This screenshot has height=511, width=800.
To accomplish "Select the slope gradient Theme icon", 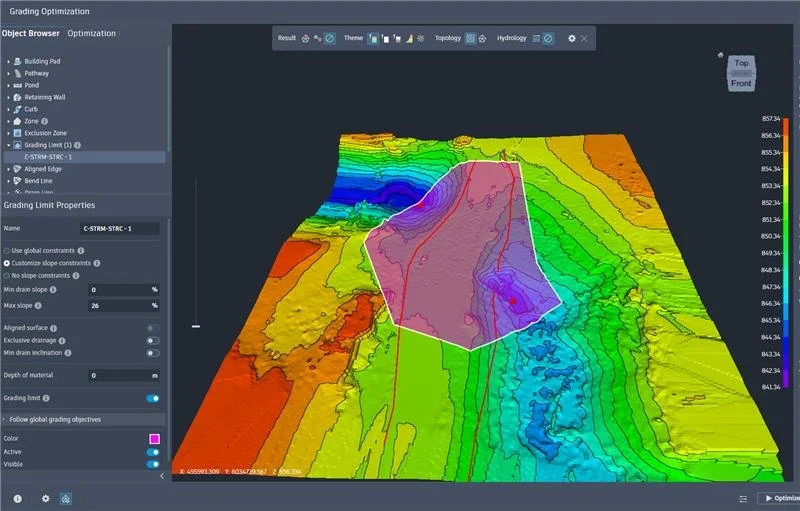I will [409, 38].
